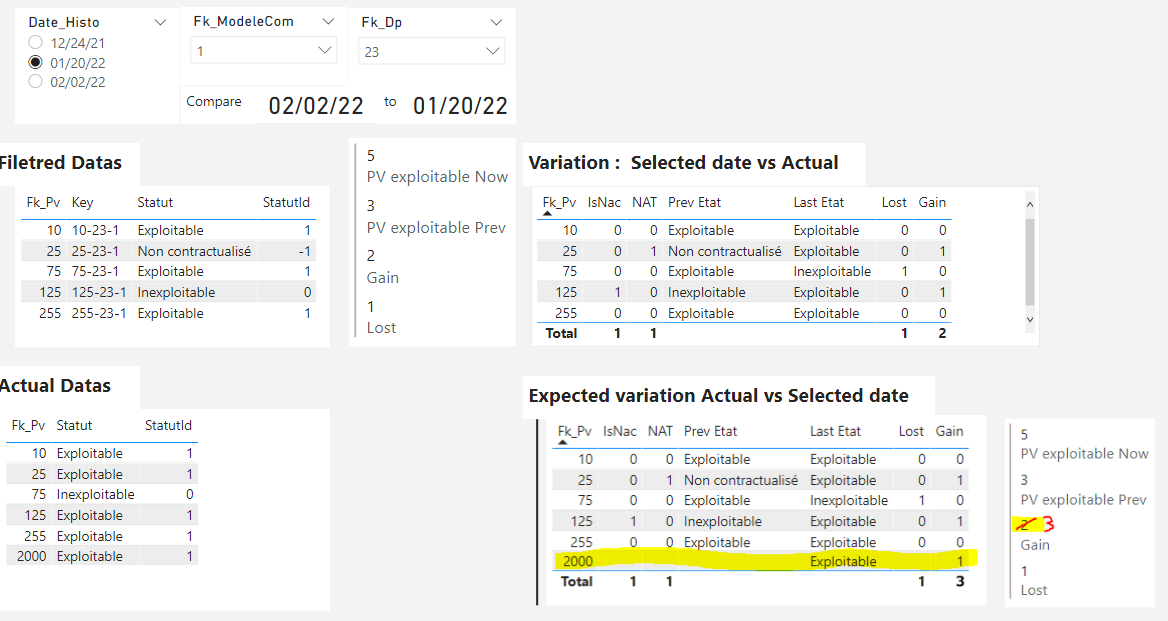Click the compare date 02/02/22 text
Viewport: 1168px width, 621px height.
(x=316, y=106)
